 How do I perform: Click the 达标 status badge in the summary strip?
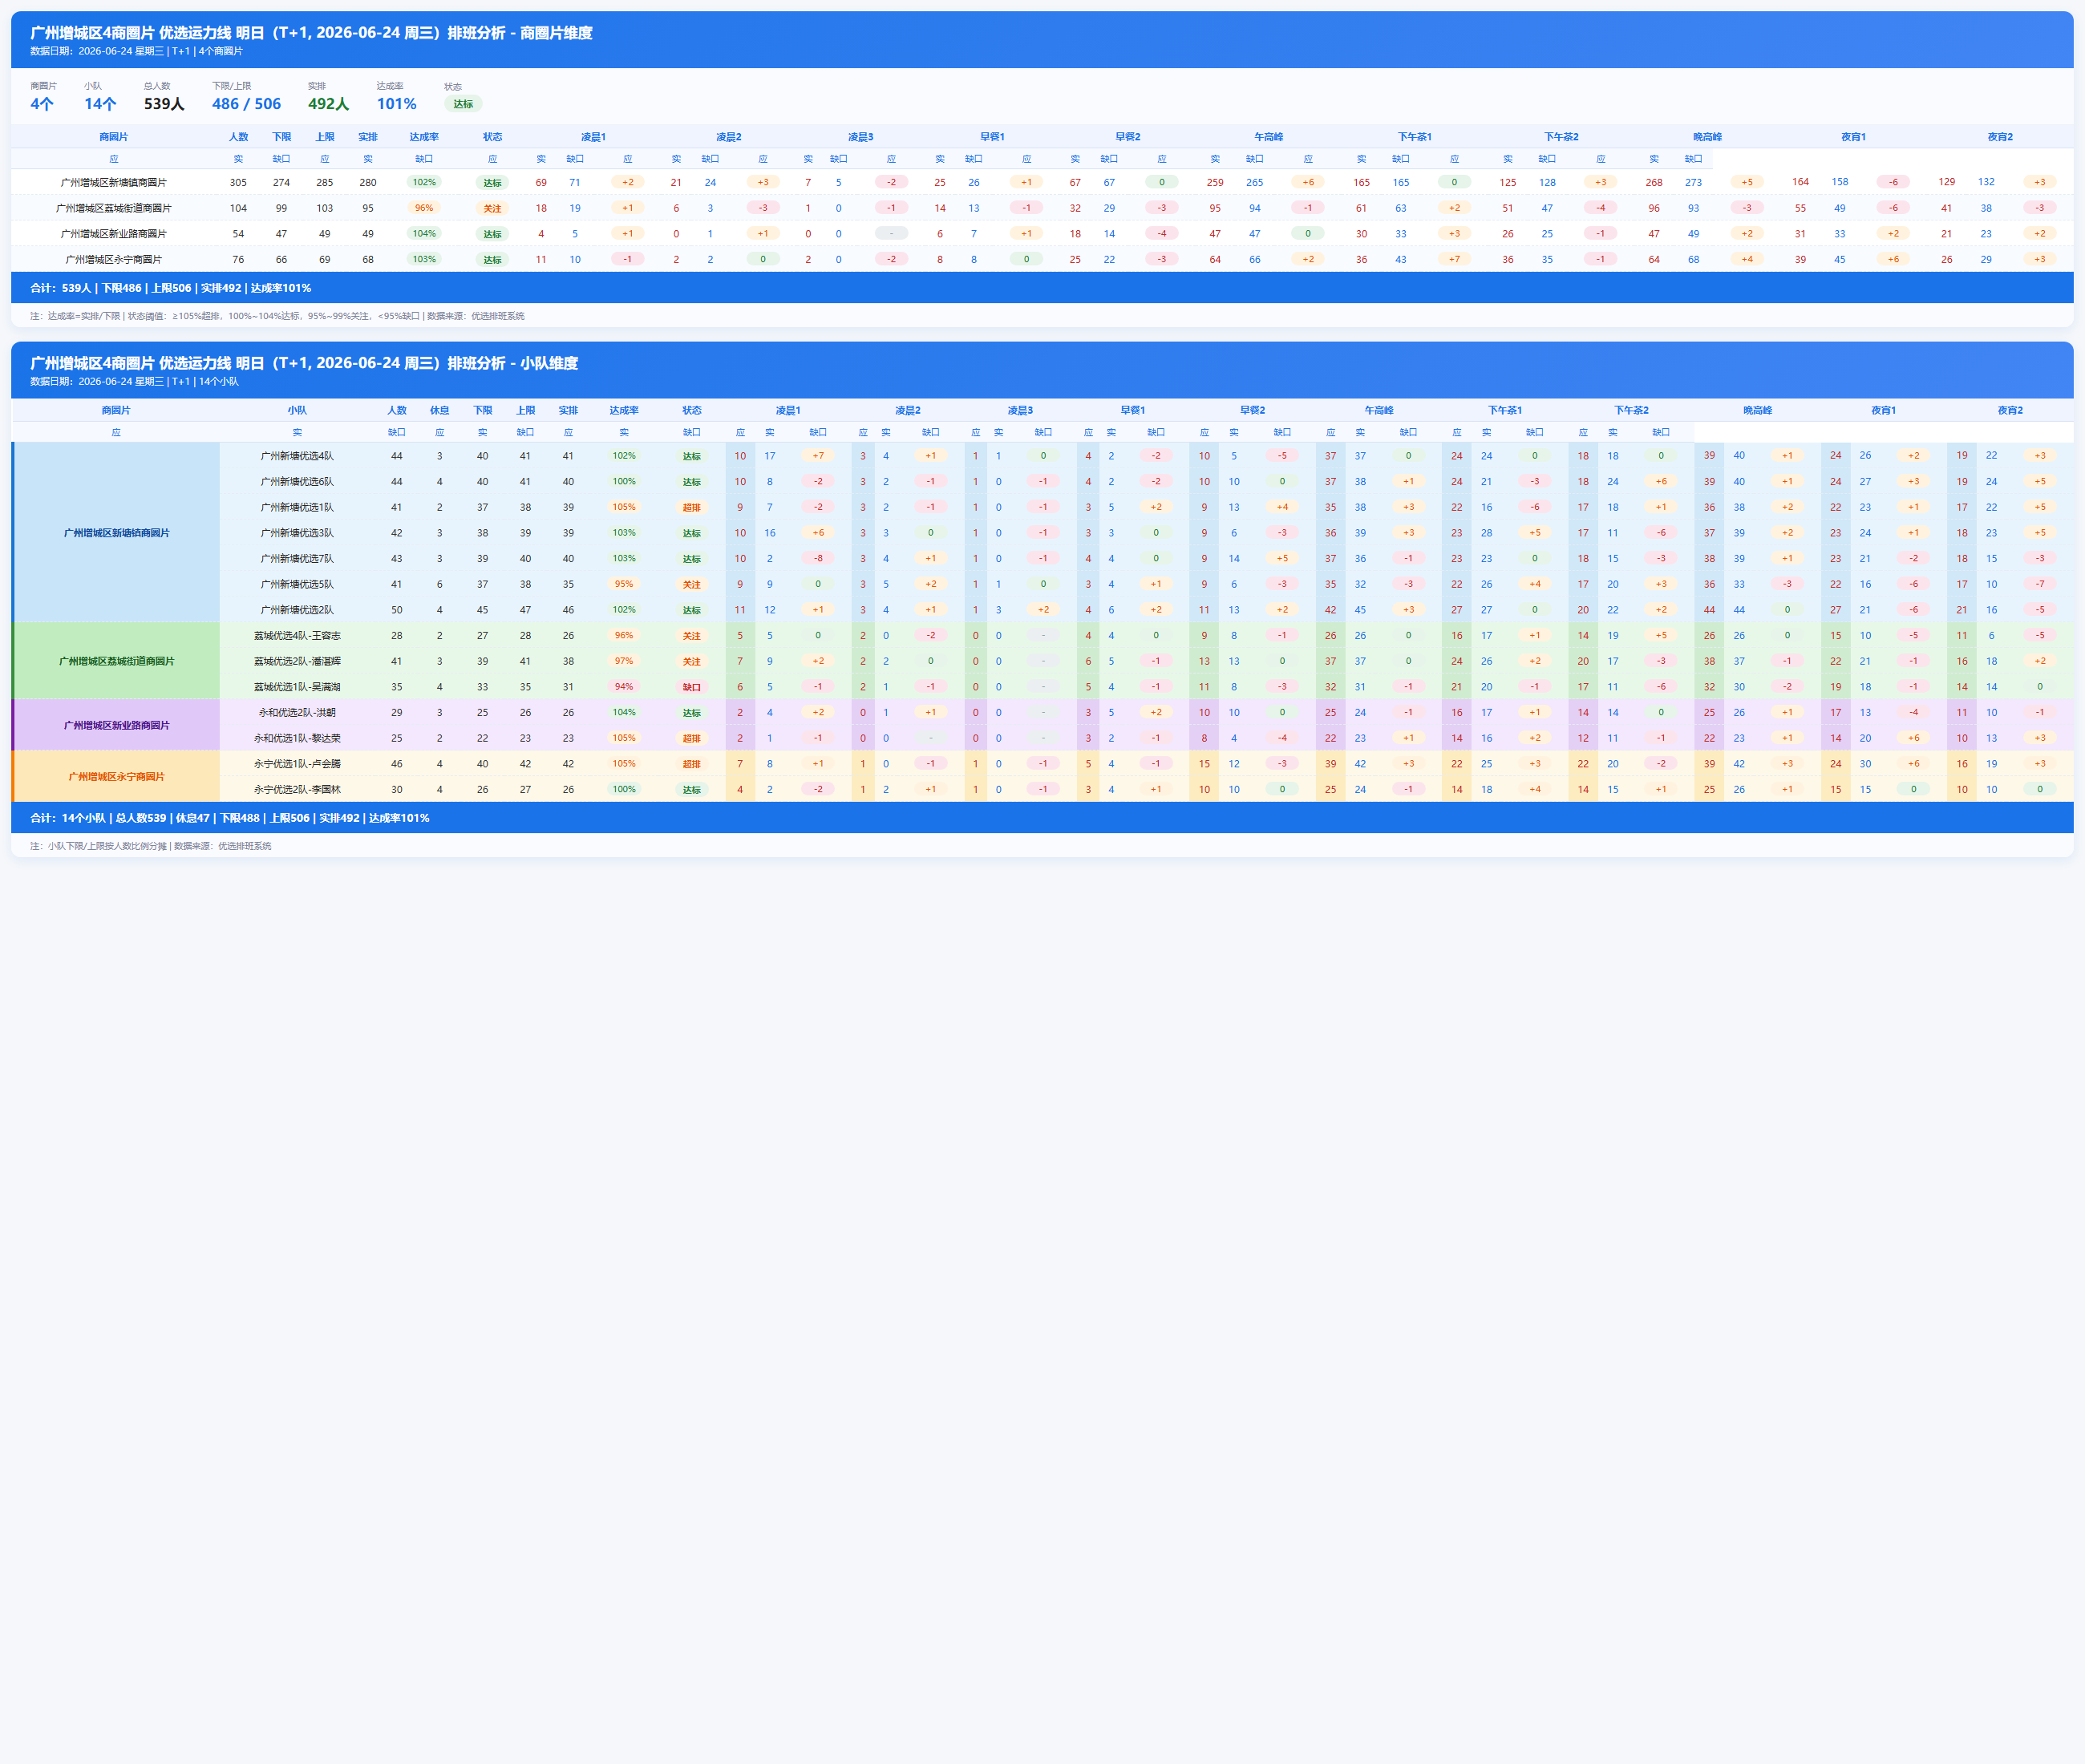(x=463, y=104)
